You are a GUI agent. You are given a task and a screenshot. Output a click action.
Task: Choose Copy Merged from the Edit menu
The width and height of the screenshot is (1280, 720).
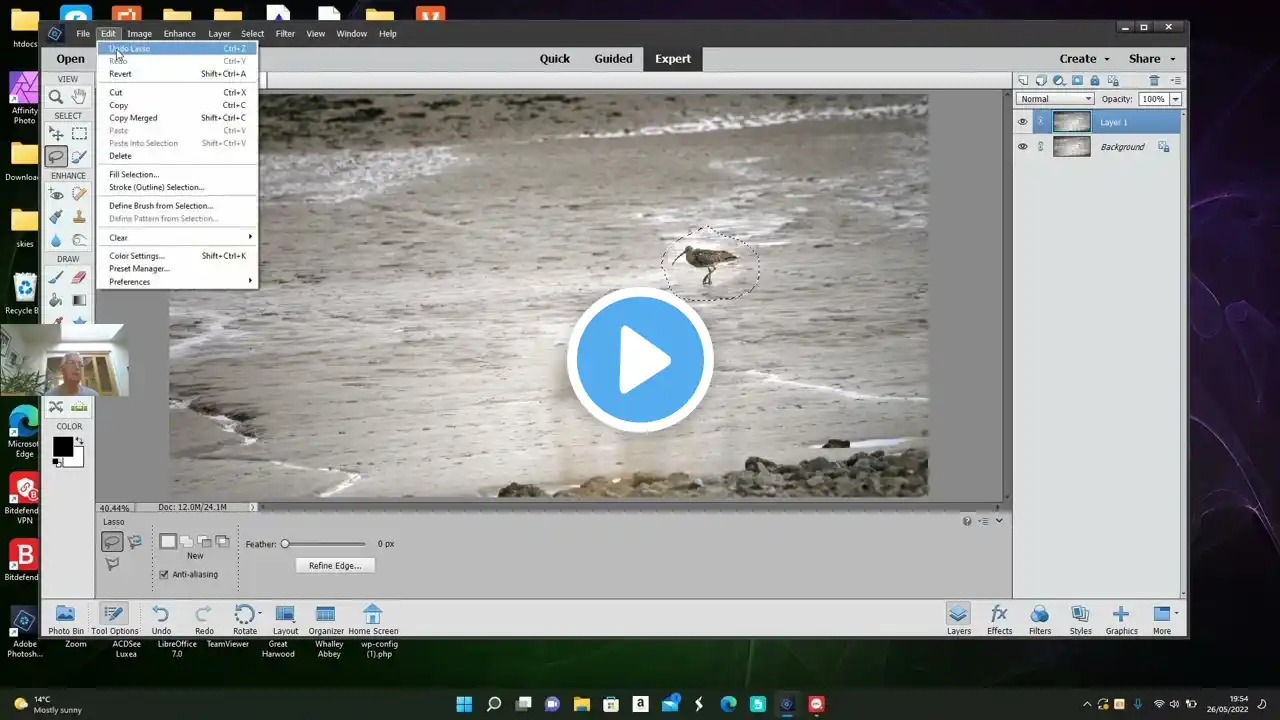click(x=177, y=118)
